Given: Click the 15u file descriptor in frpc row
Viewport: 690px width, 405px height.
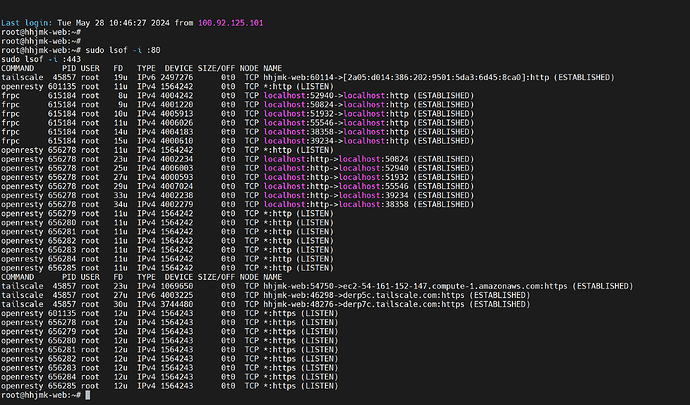Looking at the screenshot, I should (x=121, y=141).
